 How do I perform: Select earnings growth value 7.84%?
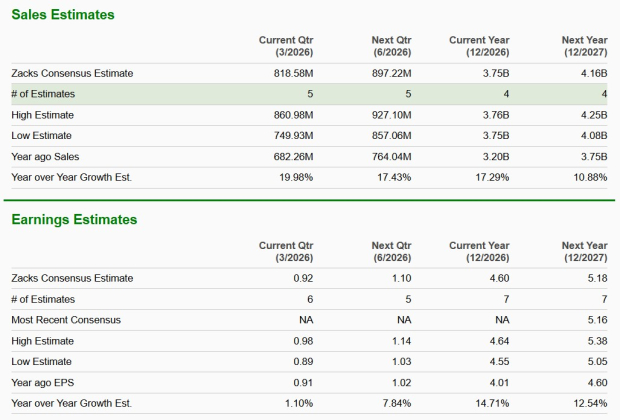(x=397, y=403)
